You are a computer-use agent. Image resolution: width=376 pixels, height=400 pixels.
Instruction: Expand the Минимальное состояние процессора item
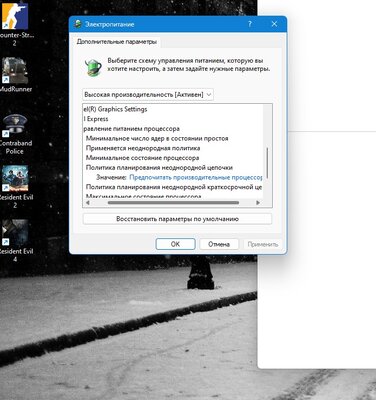[x=142, y=158]
